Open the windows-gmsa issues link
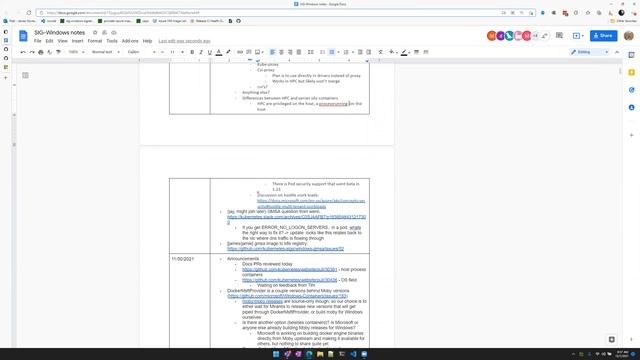This screenshot has width=640, height=360. coord(285,249)
